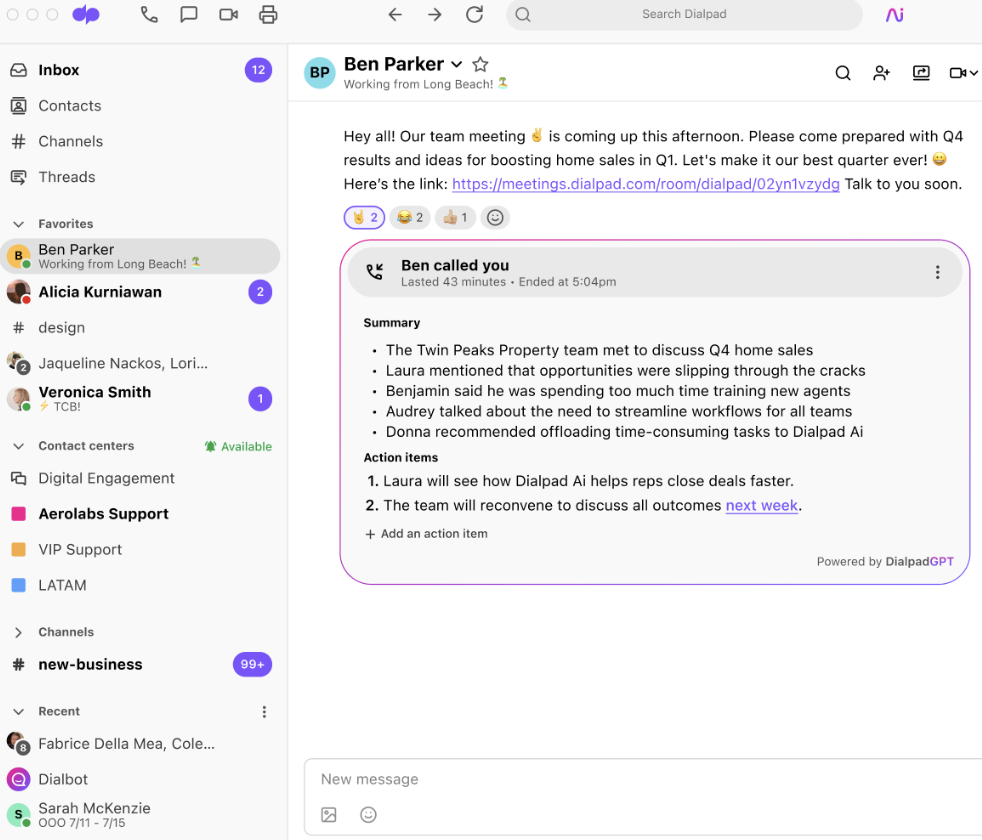Viewport: 982px width, 840px height.
Task: Open Dialpad Ai icon next to search
Action: [x=894, y=15]
